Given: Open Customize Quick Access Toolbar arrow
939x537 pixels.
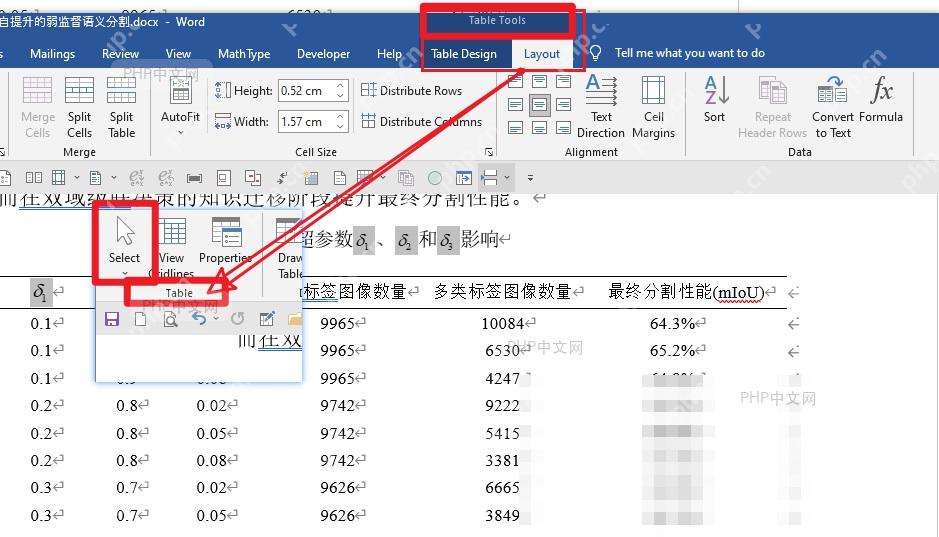Looking at the screenshot, I should click(530, 178).
